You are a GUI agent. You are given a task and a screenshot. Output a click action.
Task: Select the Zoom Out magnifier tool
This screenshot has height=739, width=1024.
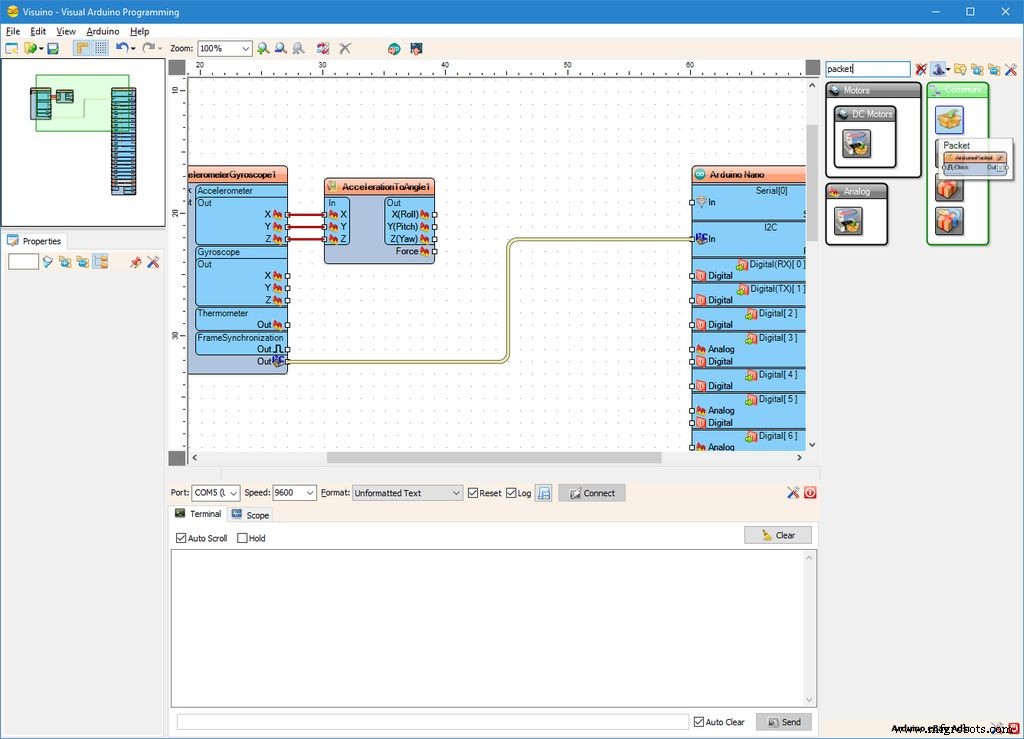point(281,48)
